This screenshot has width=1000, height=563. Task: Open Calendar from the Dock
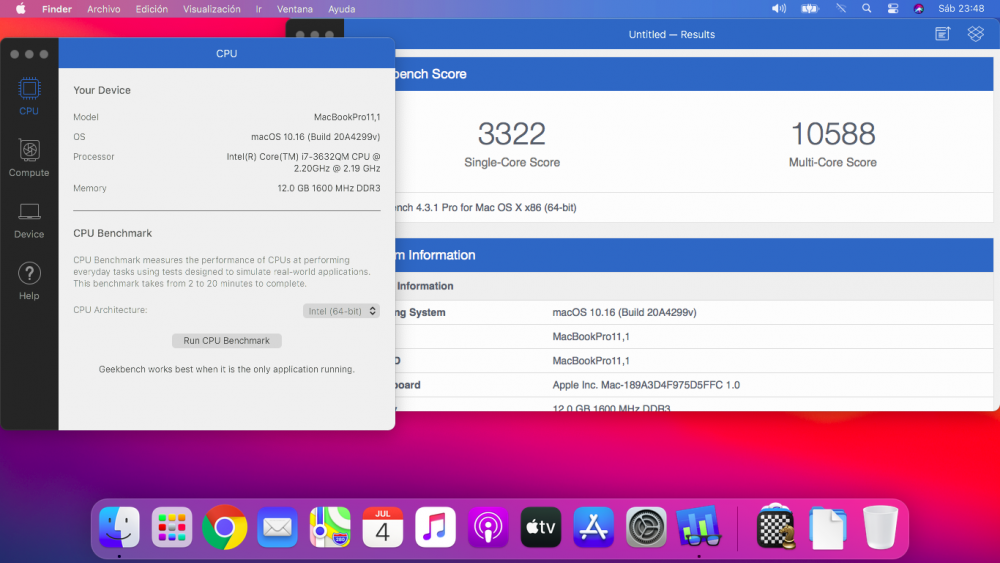tap(383, 527)
